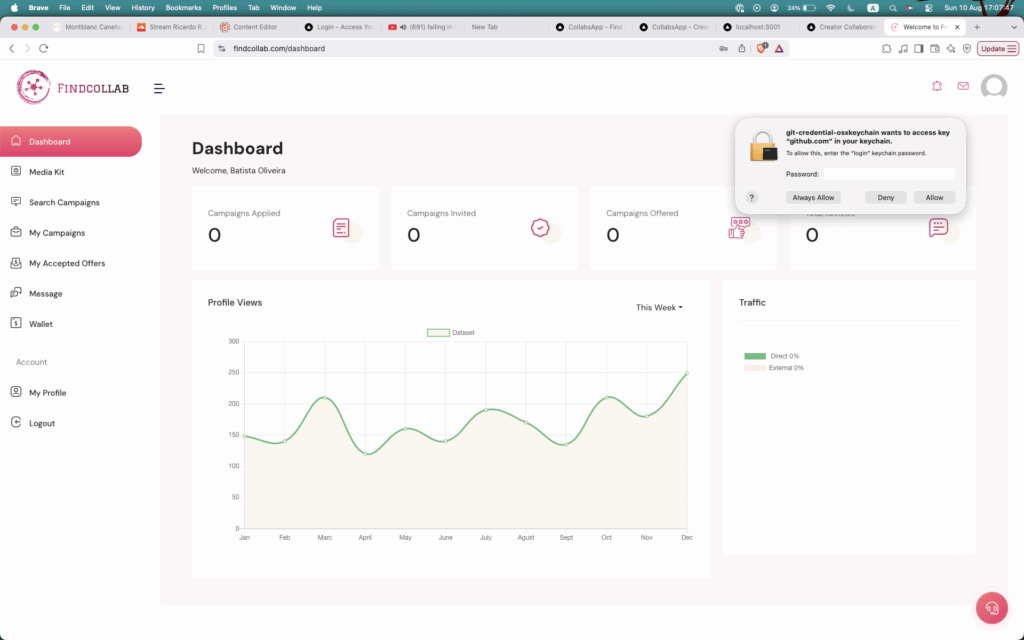The width and height of the screenshot is (1024, 640).
Task: Open the Bookmarks menu in menu bar
Action: (183, 7)
